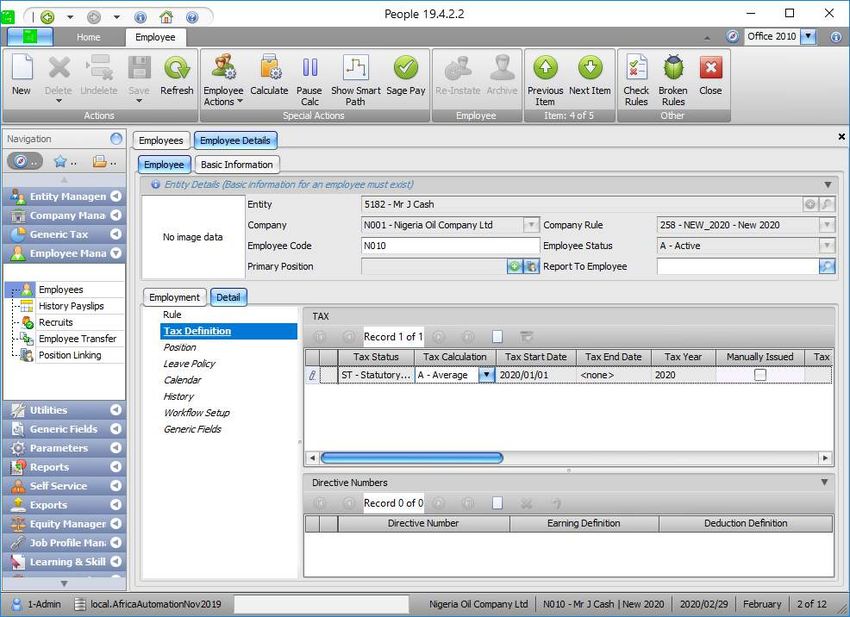The image size is (850, 617).
Task: Click the red Close button in the ribbon
Action: (x=710, y=76)
